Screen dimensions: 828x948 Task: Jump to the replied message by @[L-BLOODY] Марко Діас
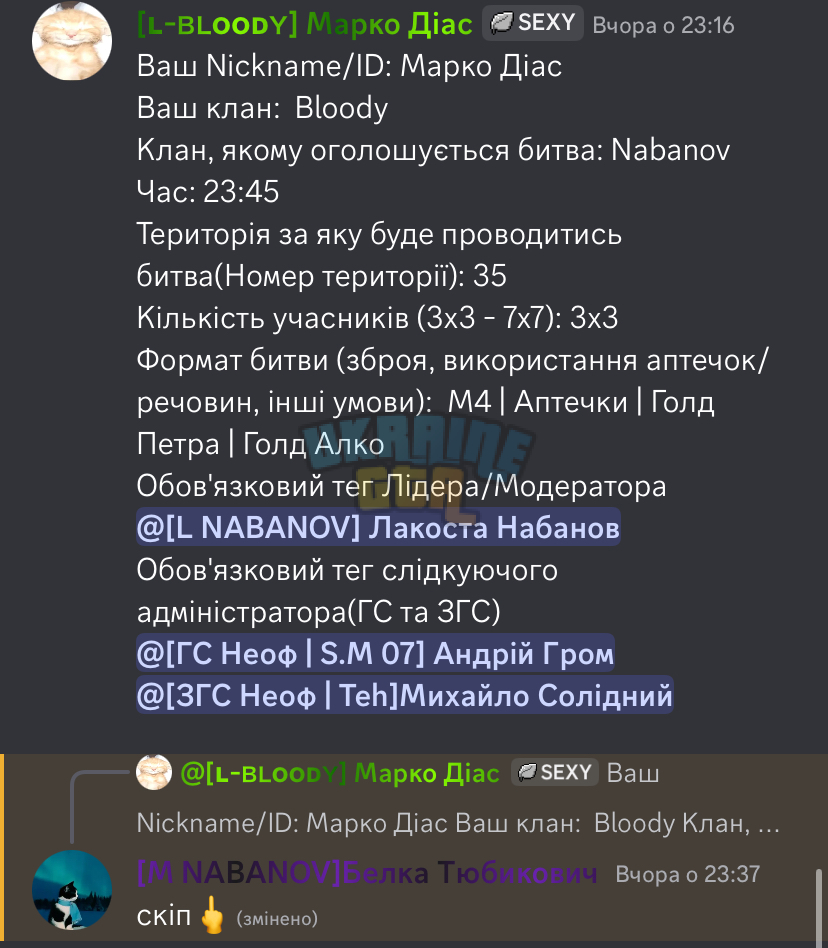click(x=340, y=773)
